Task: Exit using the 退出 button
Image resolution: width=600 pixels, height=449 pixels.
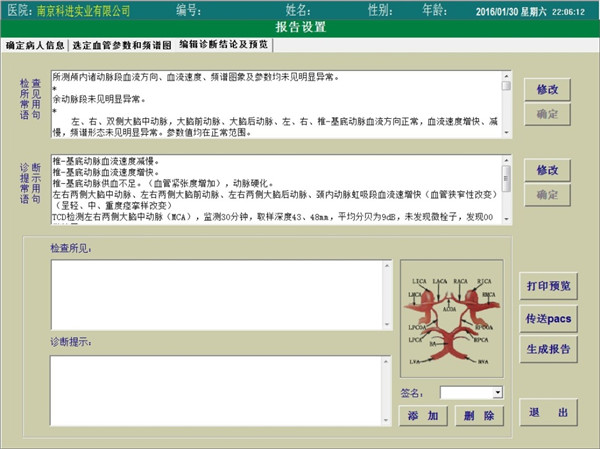Action: coord(548,412)
